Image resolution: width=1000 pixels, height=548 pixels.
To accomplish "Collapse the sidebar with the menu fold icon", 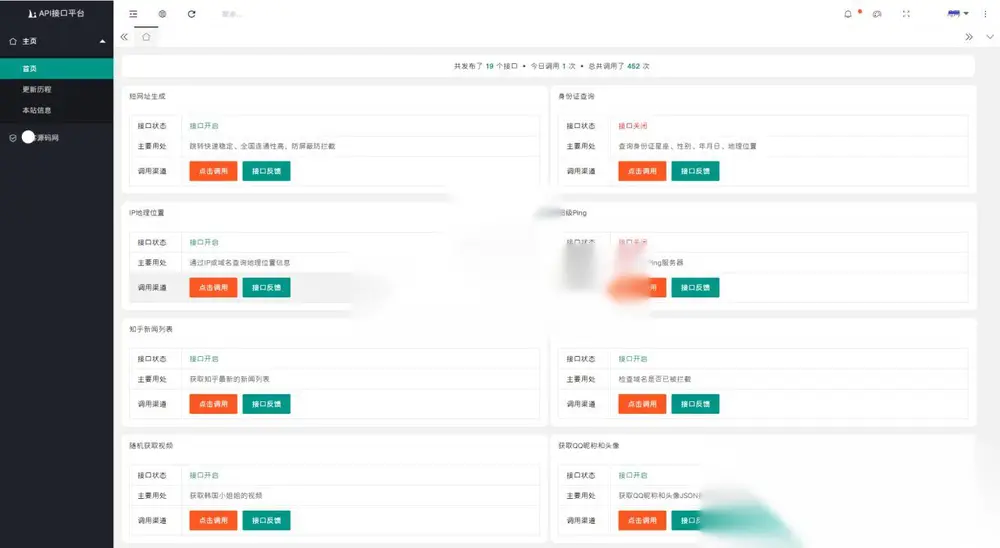I will [x=133, y=13].
